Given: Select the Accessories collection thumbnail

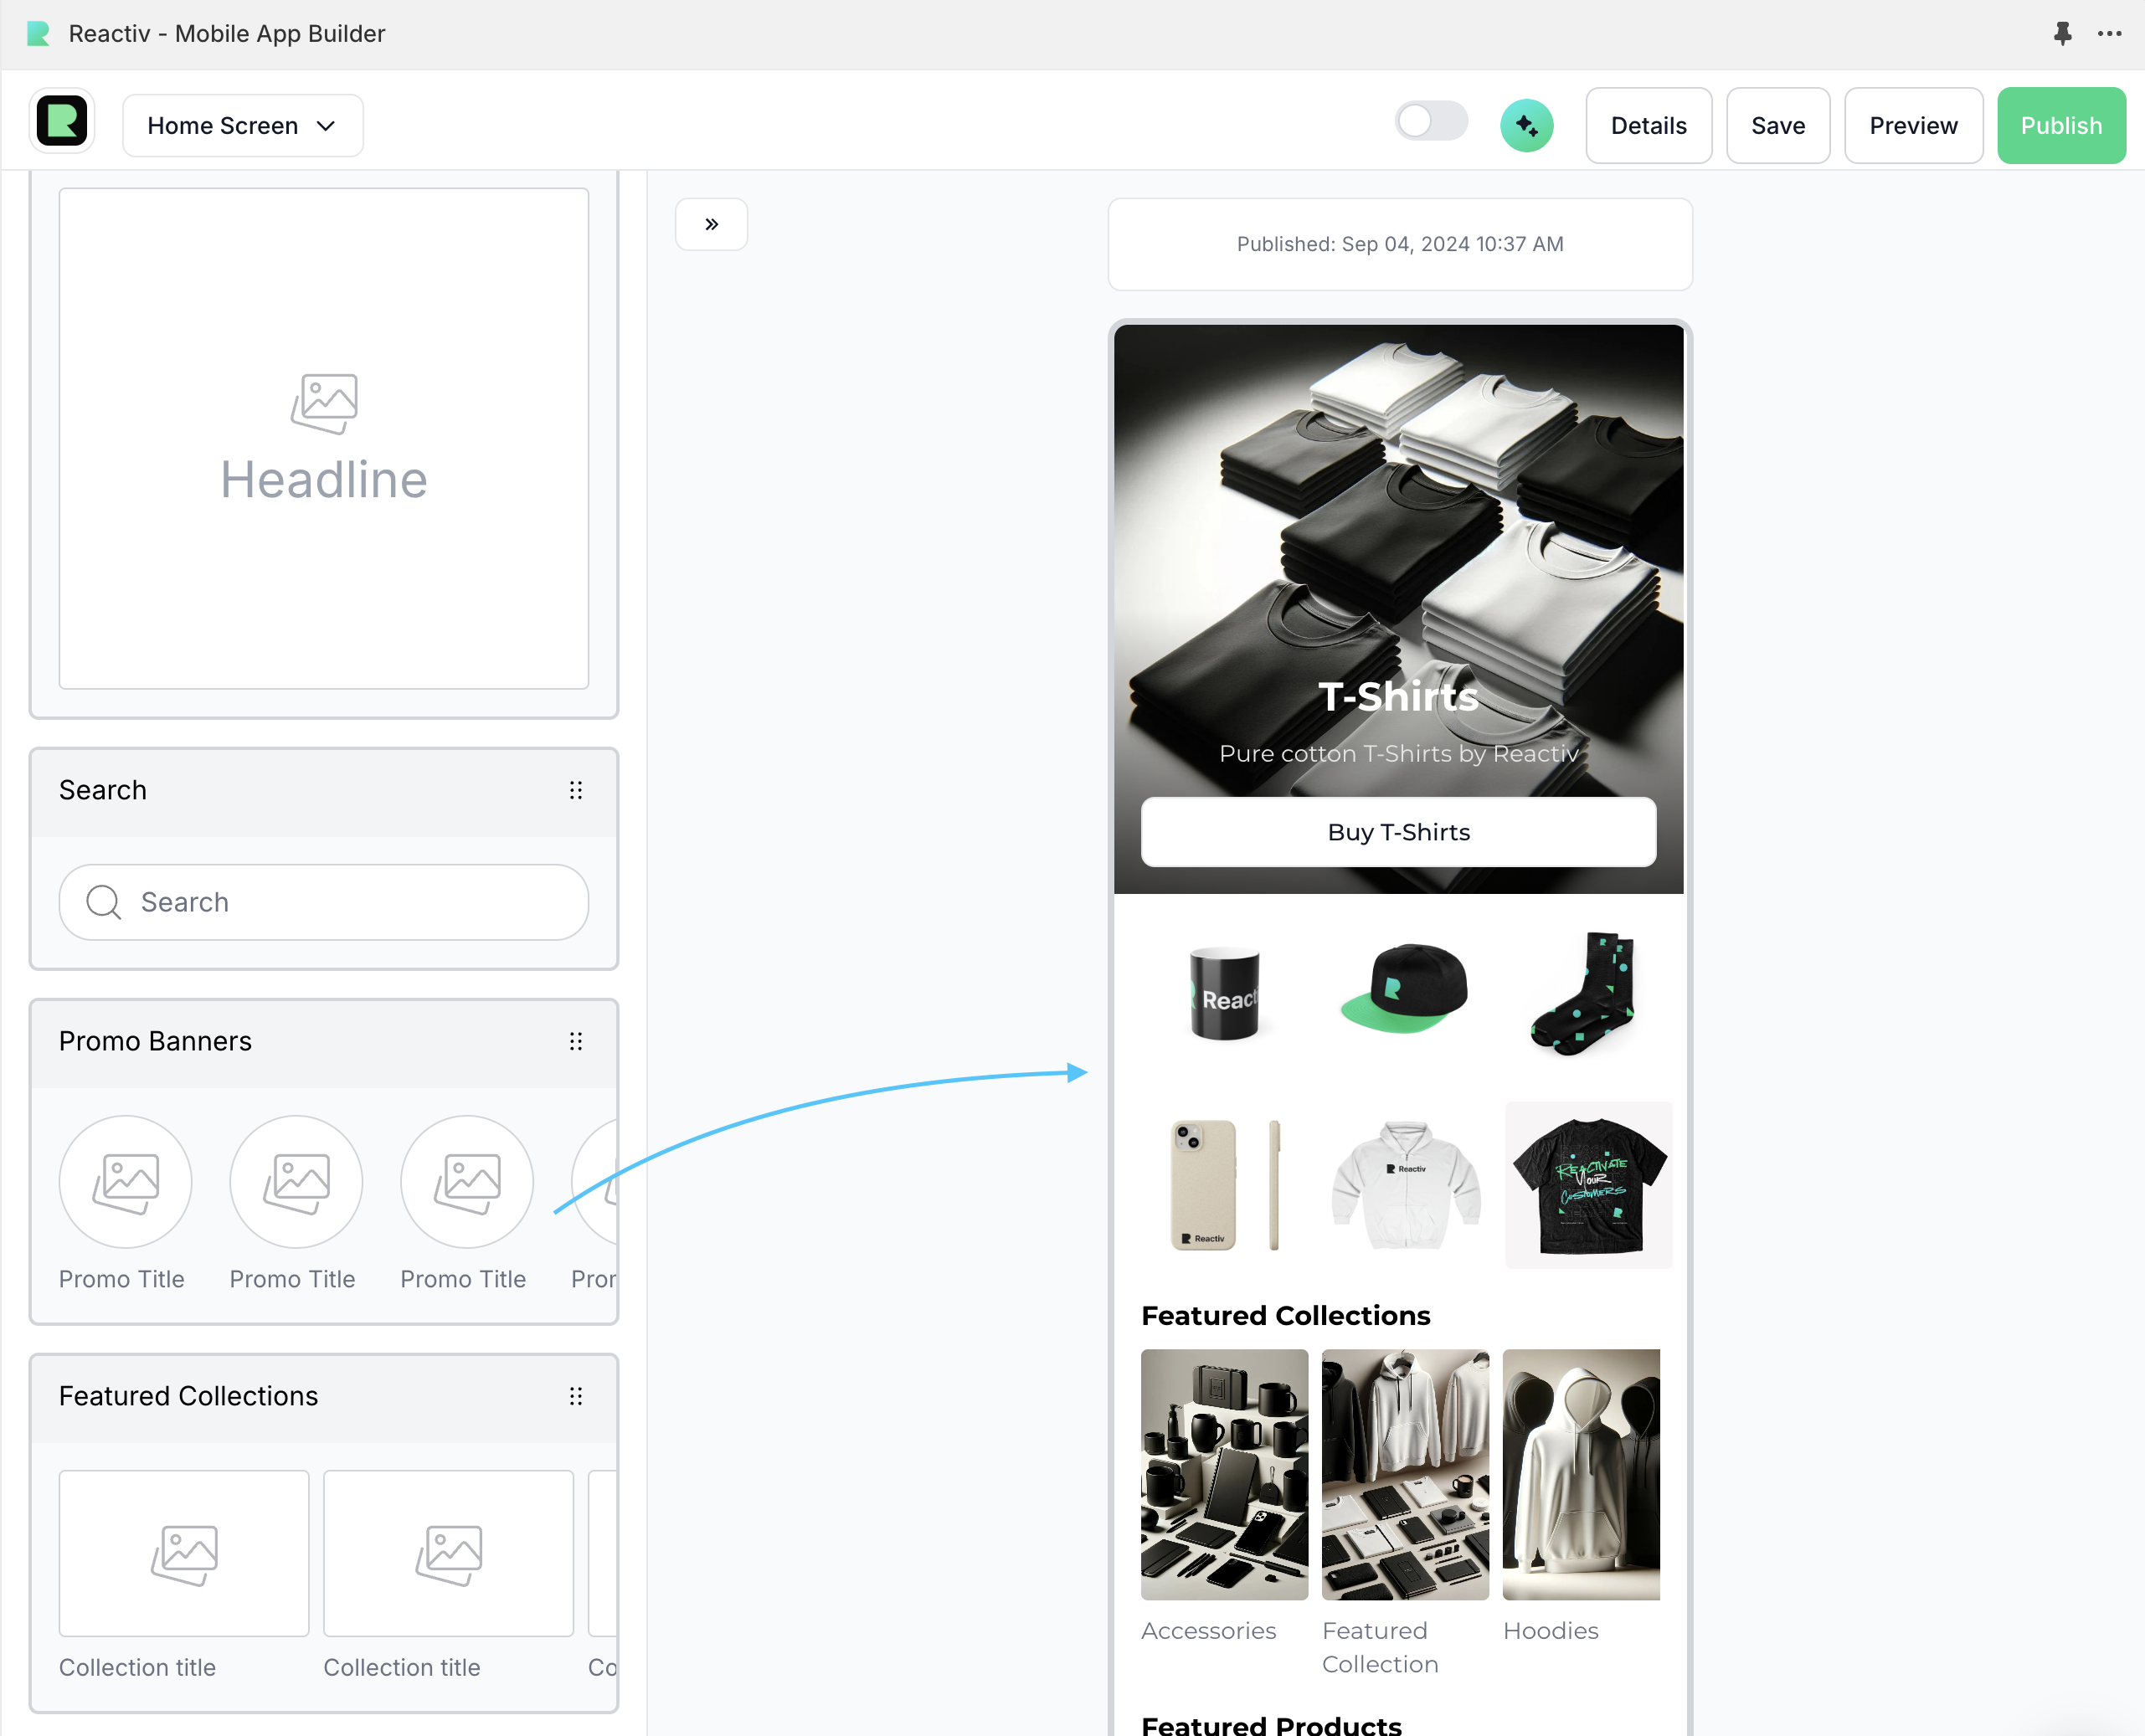Looking at the screenshot, I should pos(1224,1474).
